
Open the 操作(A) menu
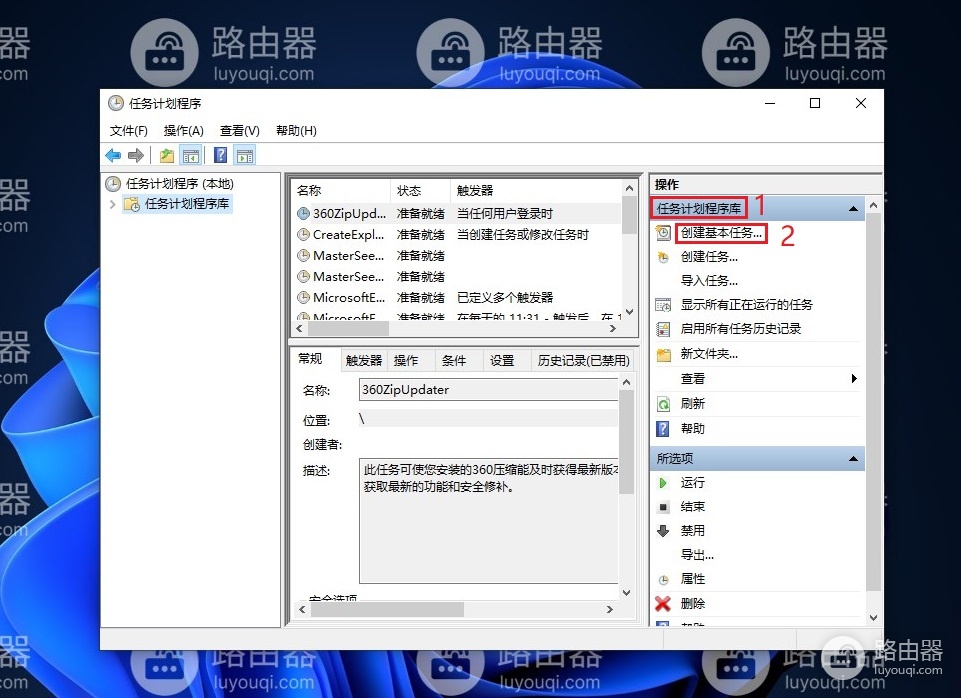coord(184,131)
